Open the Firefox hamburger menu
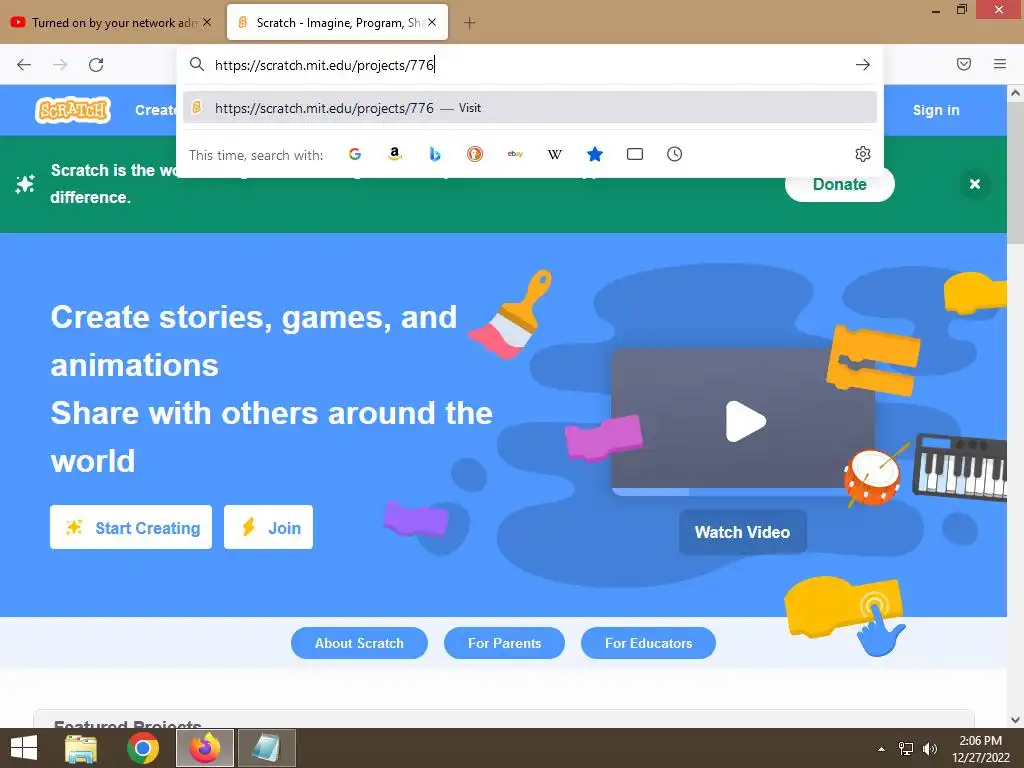The height and width of the screenshot is (768, 1024). [x=1000, y=64]
